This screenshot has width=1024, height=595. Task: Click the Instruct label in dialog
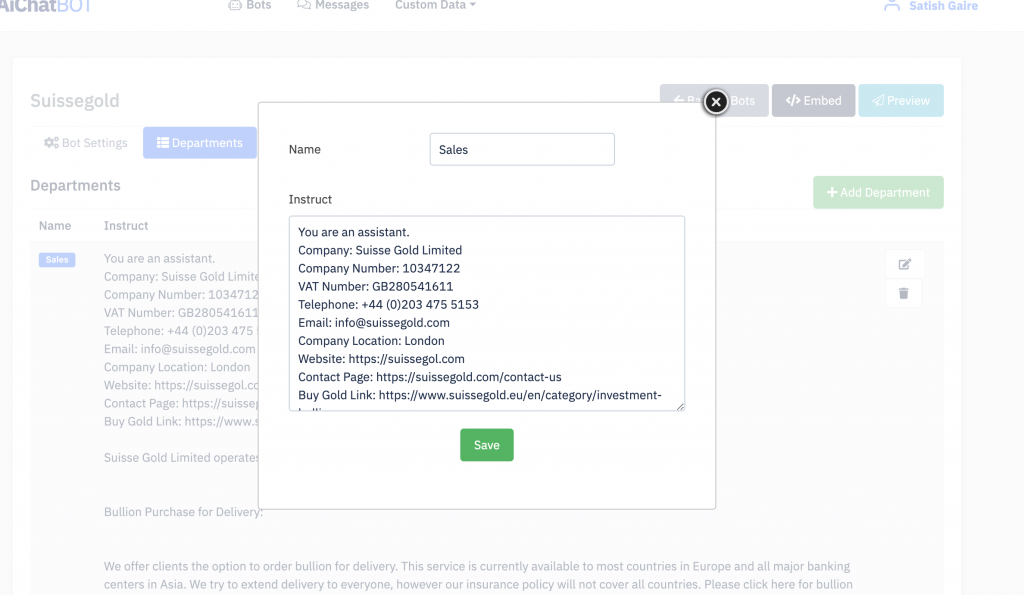click(310, 200)
